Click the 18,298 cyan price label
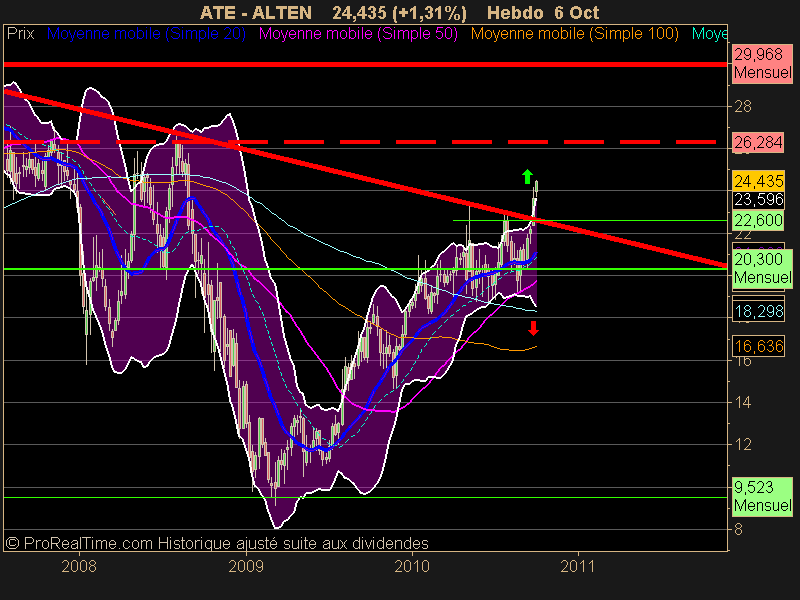 tap(758, 311)
